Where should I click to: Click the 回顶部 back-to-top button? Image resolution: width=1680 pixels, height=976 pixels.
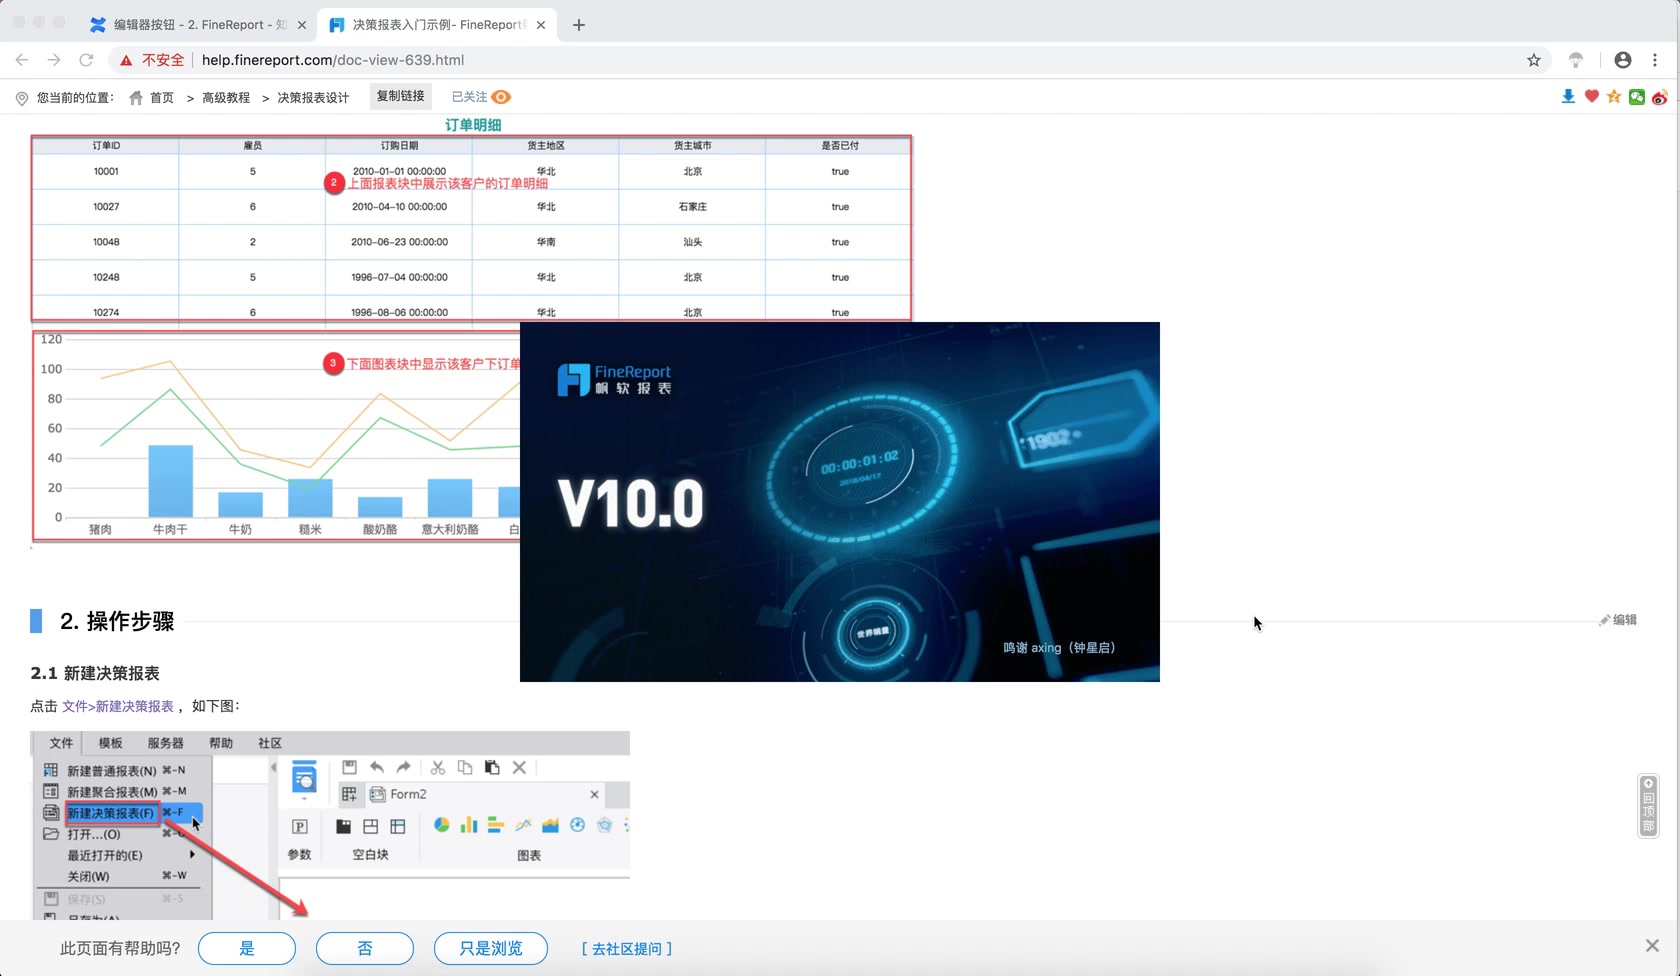(1648, 806)
